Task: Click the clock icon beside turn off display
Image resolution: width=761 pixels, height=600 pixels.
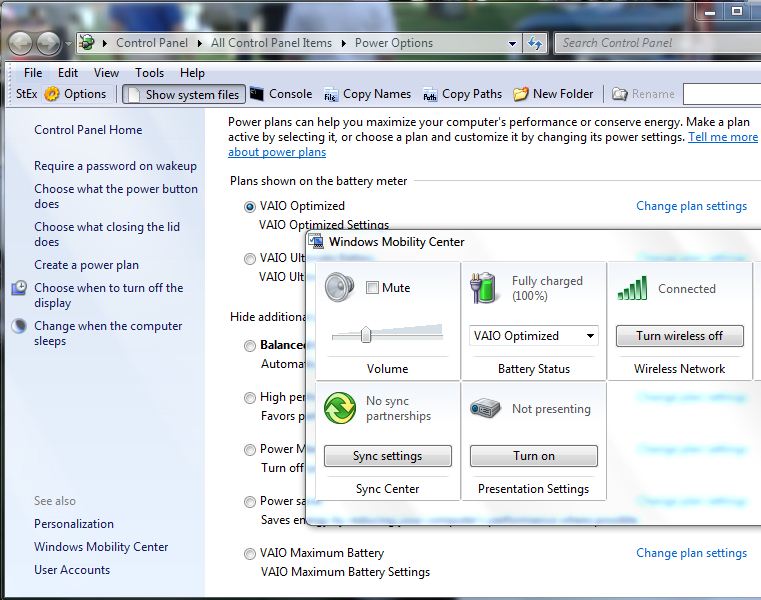Action: coord(19,288)
